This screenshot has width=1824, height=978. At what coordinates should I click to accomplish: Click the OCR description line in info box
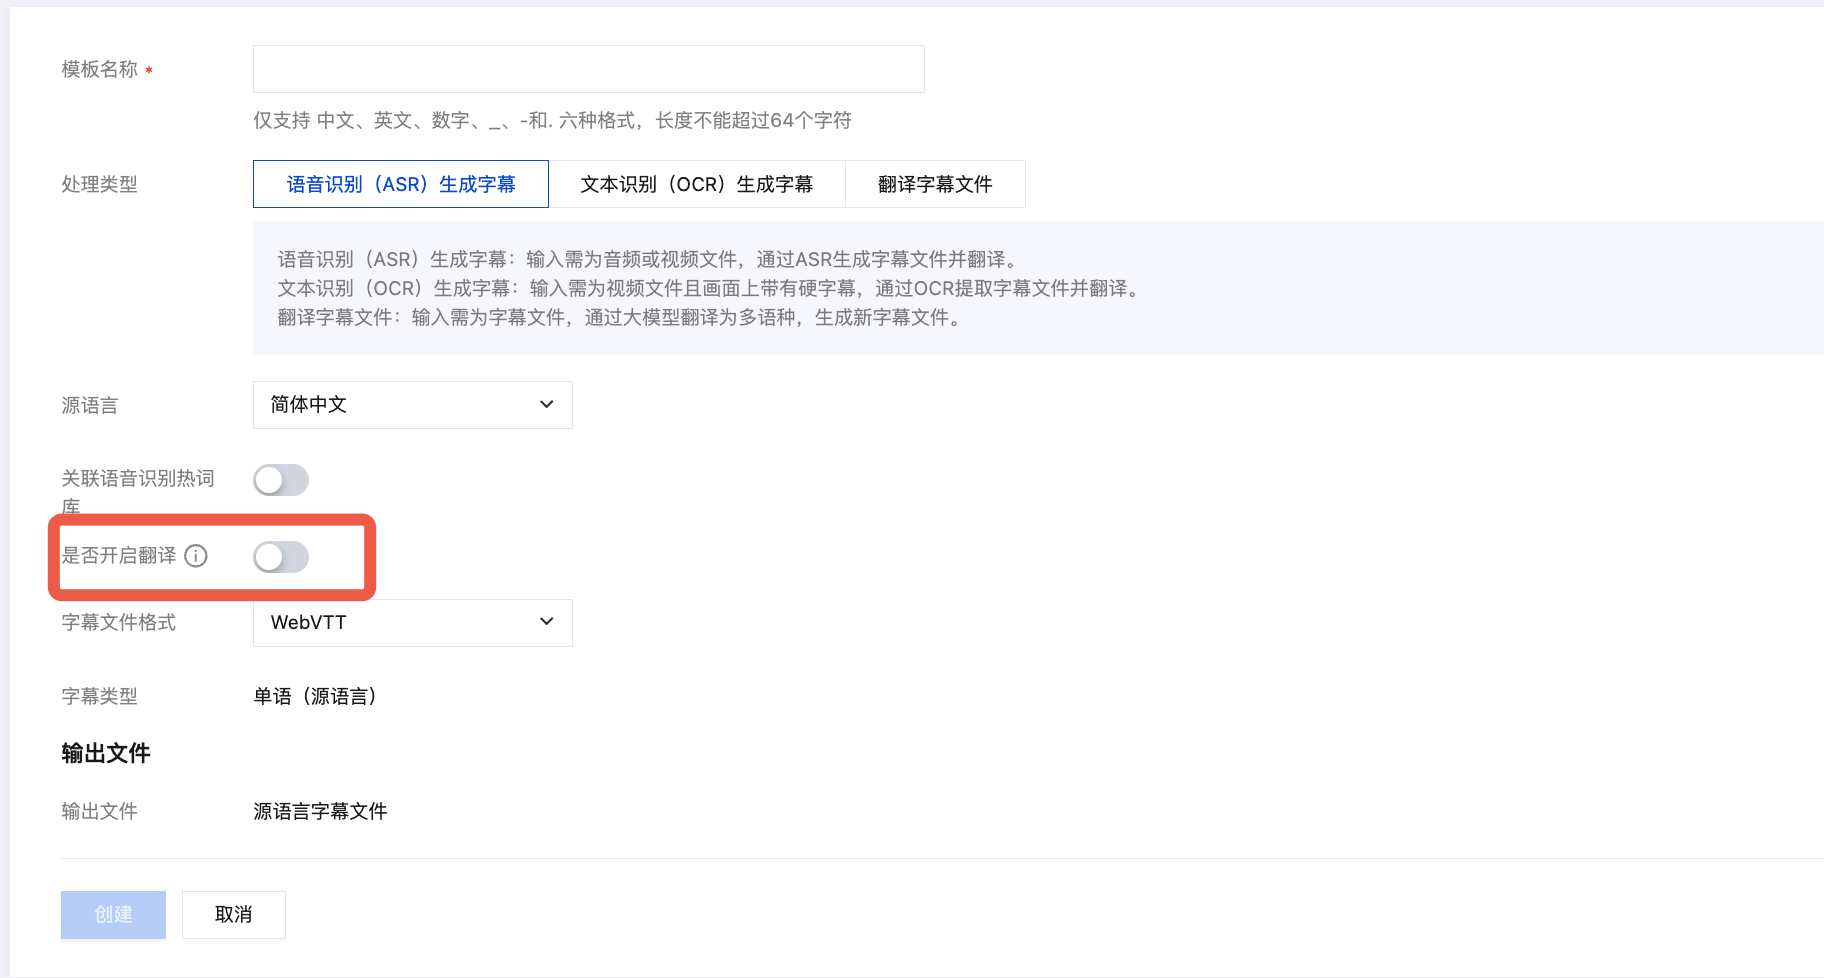711,288
